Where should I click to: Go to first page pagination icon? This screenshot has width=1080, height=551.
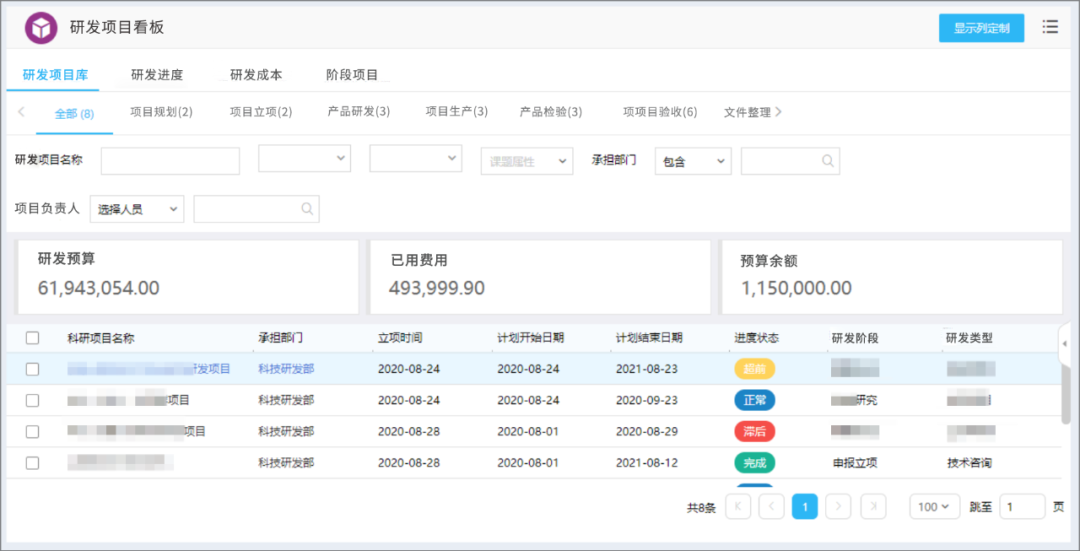click(738, 506)
